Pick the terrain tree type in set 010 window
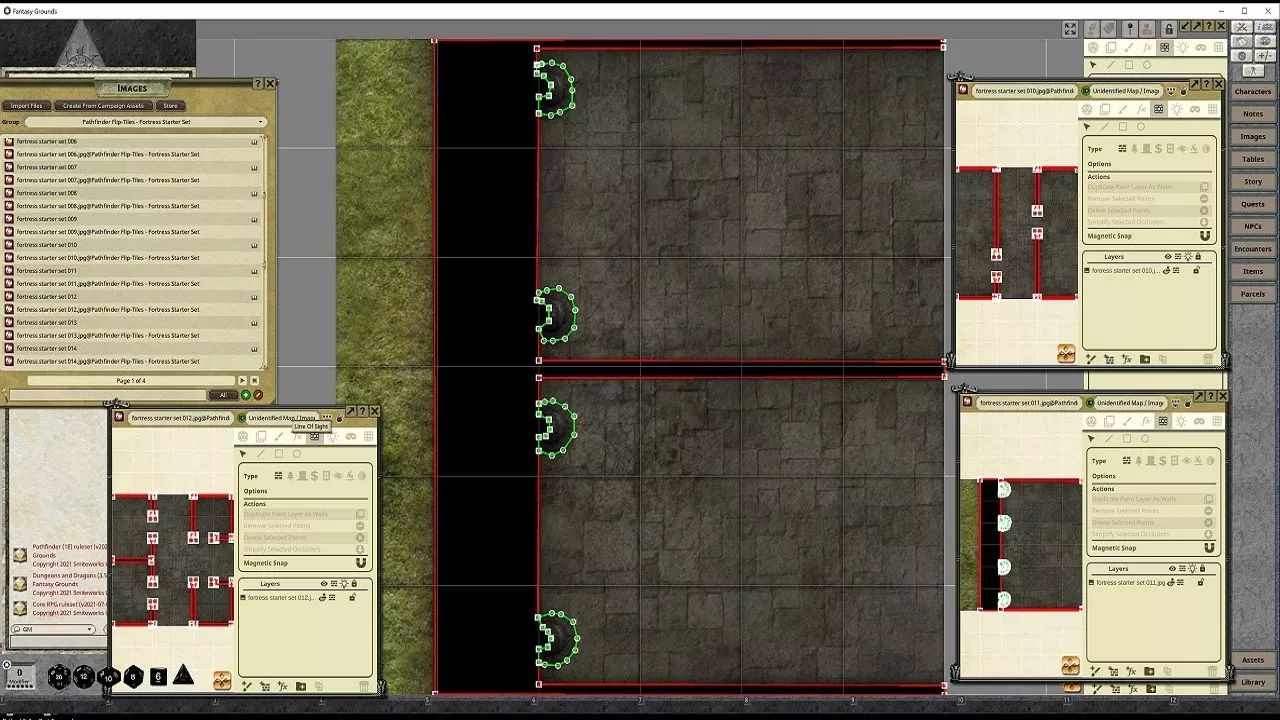The height and width of the screenshot is (720, 1280). (1134, 149)
